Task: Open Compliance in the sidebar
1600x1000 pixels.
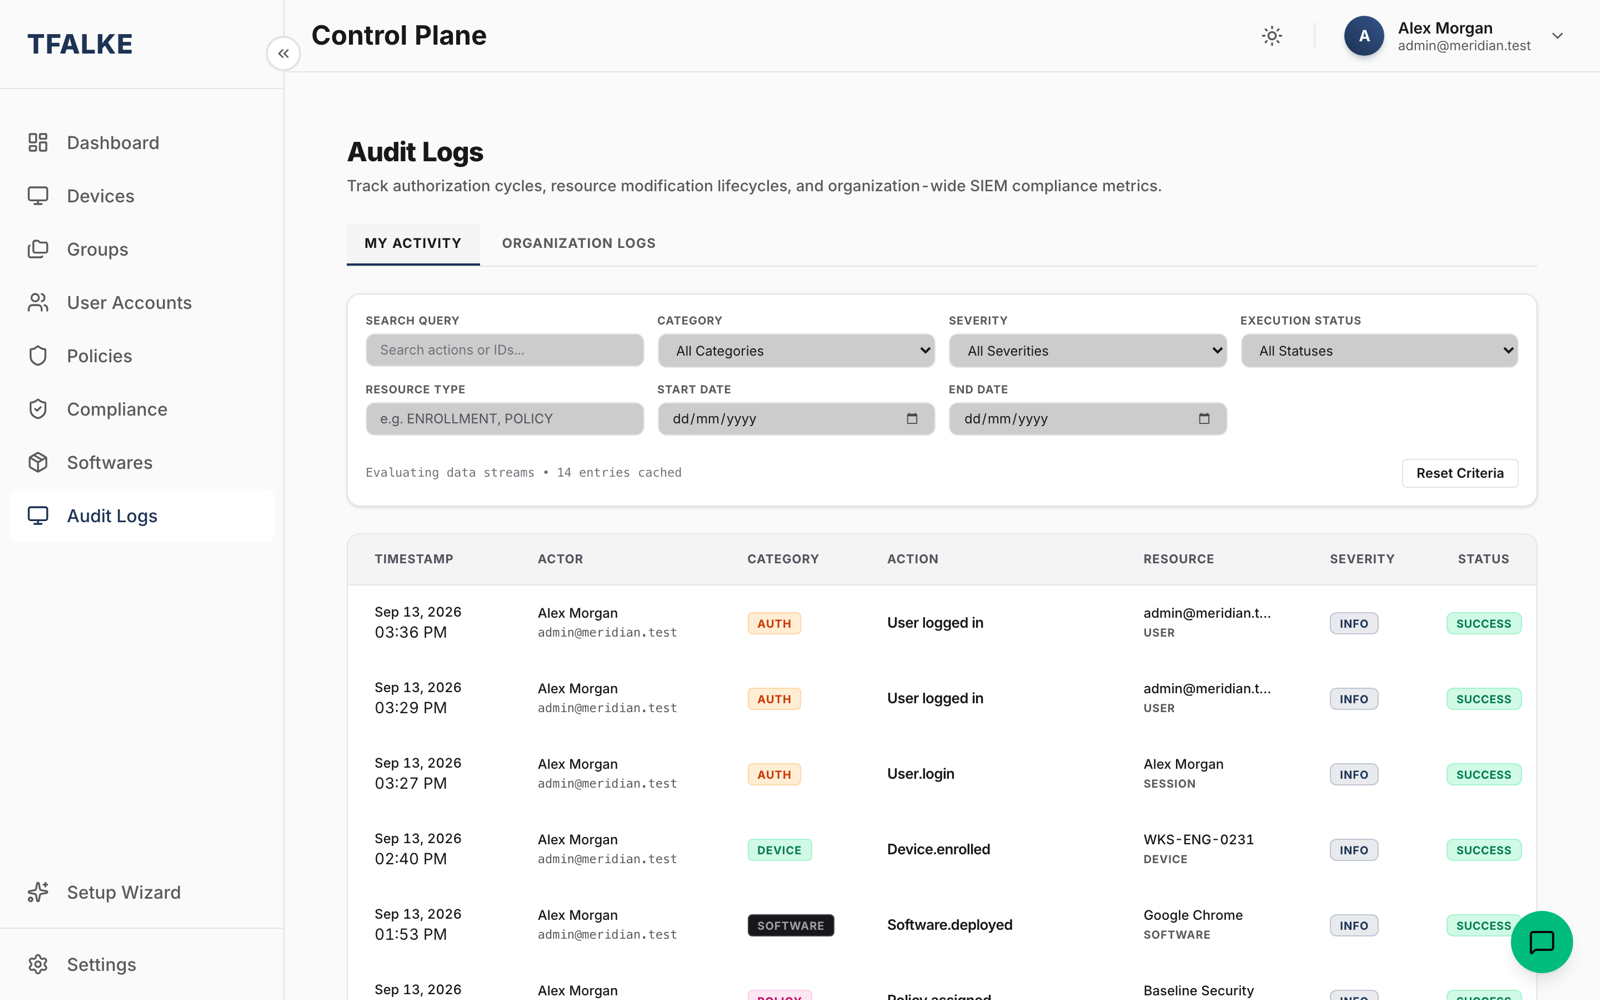Action: click(x=142, y=409)
